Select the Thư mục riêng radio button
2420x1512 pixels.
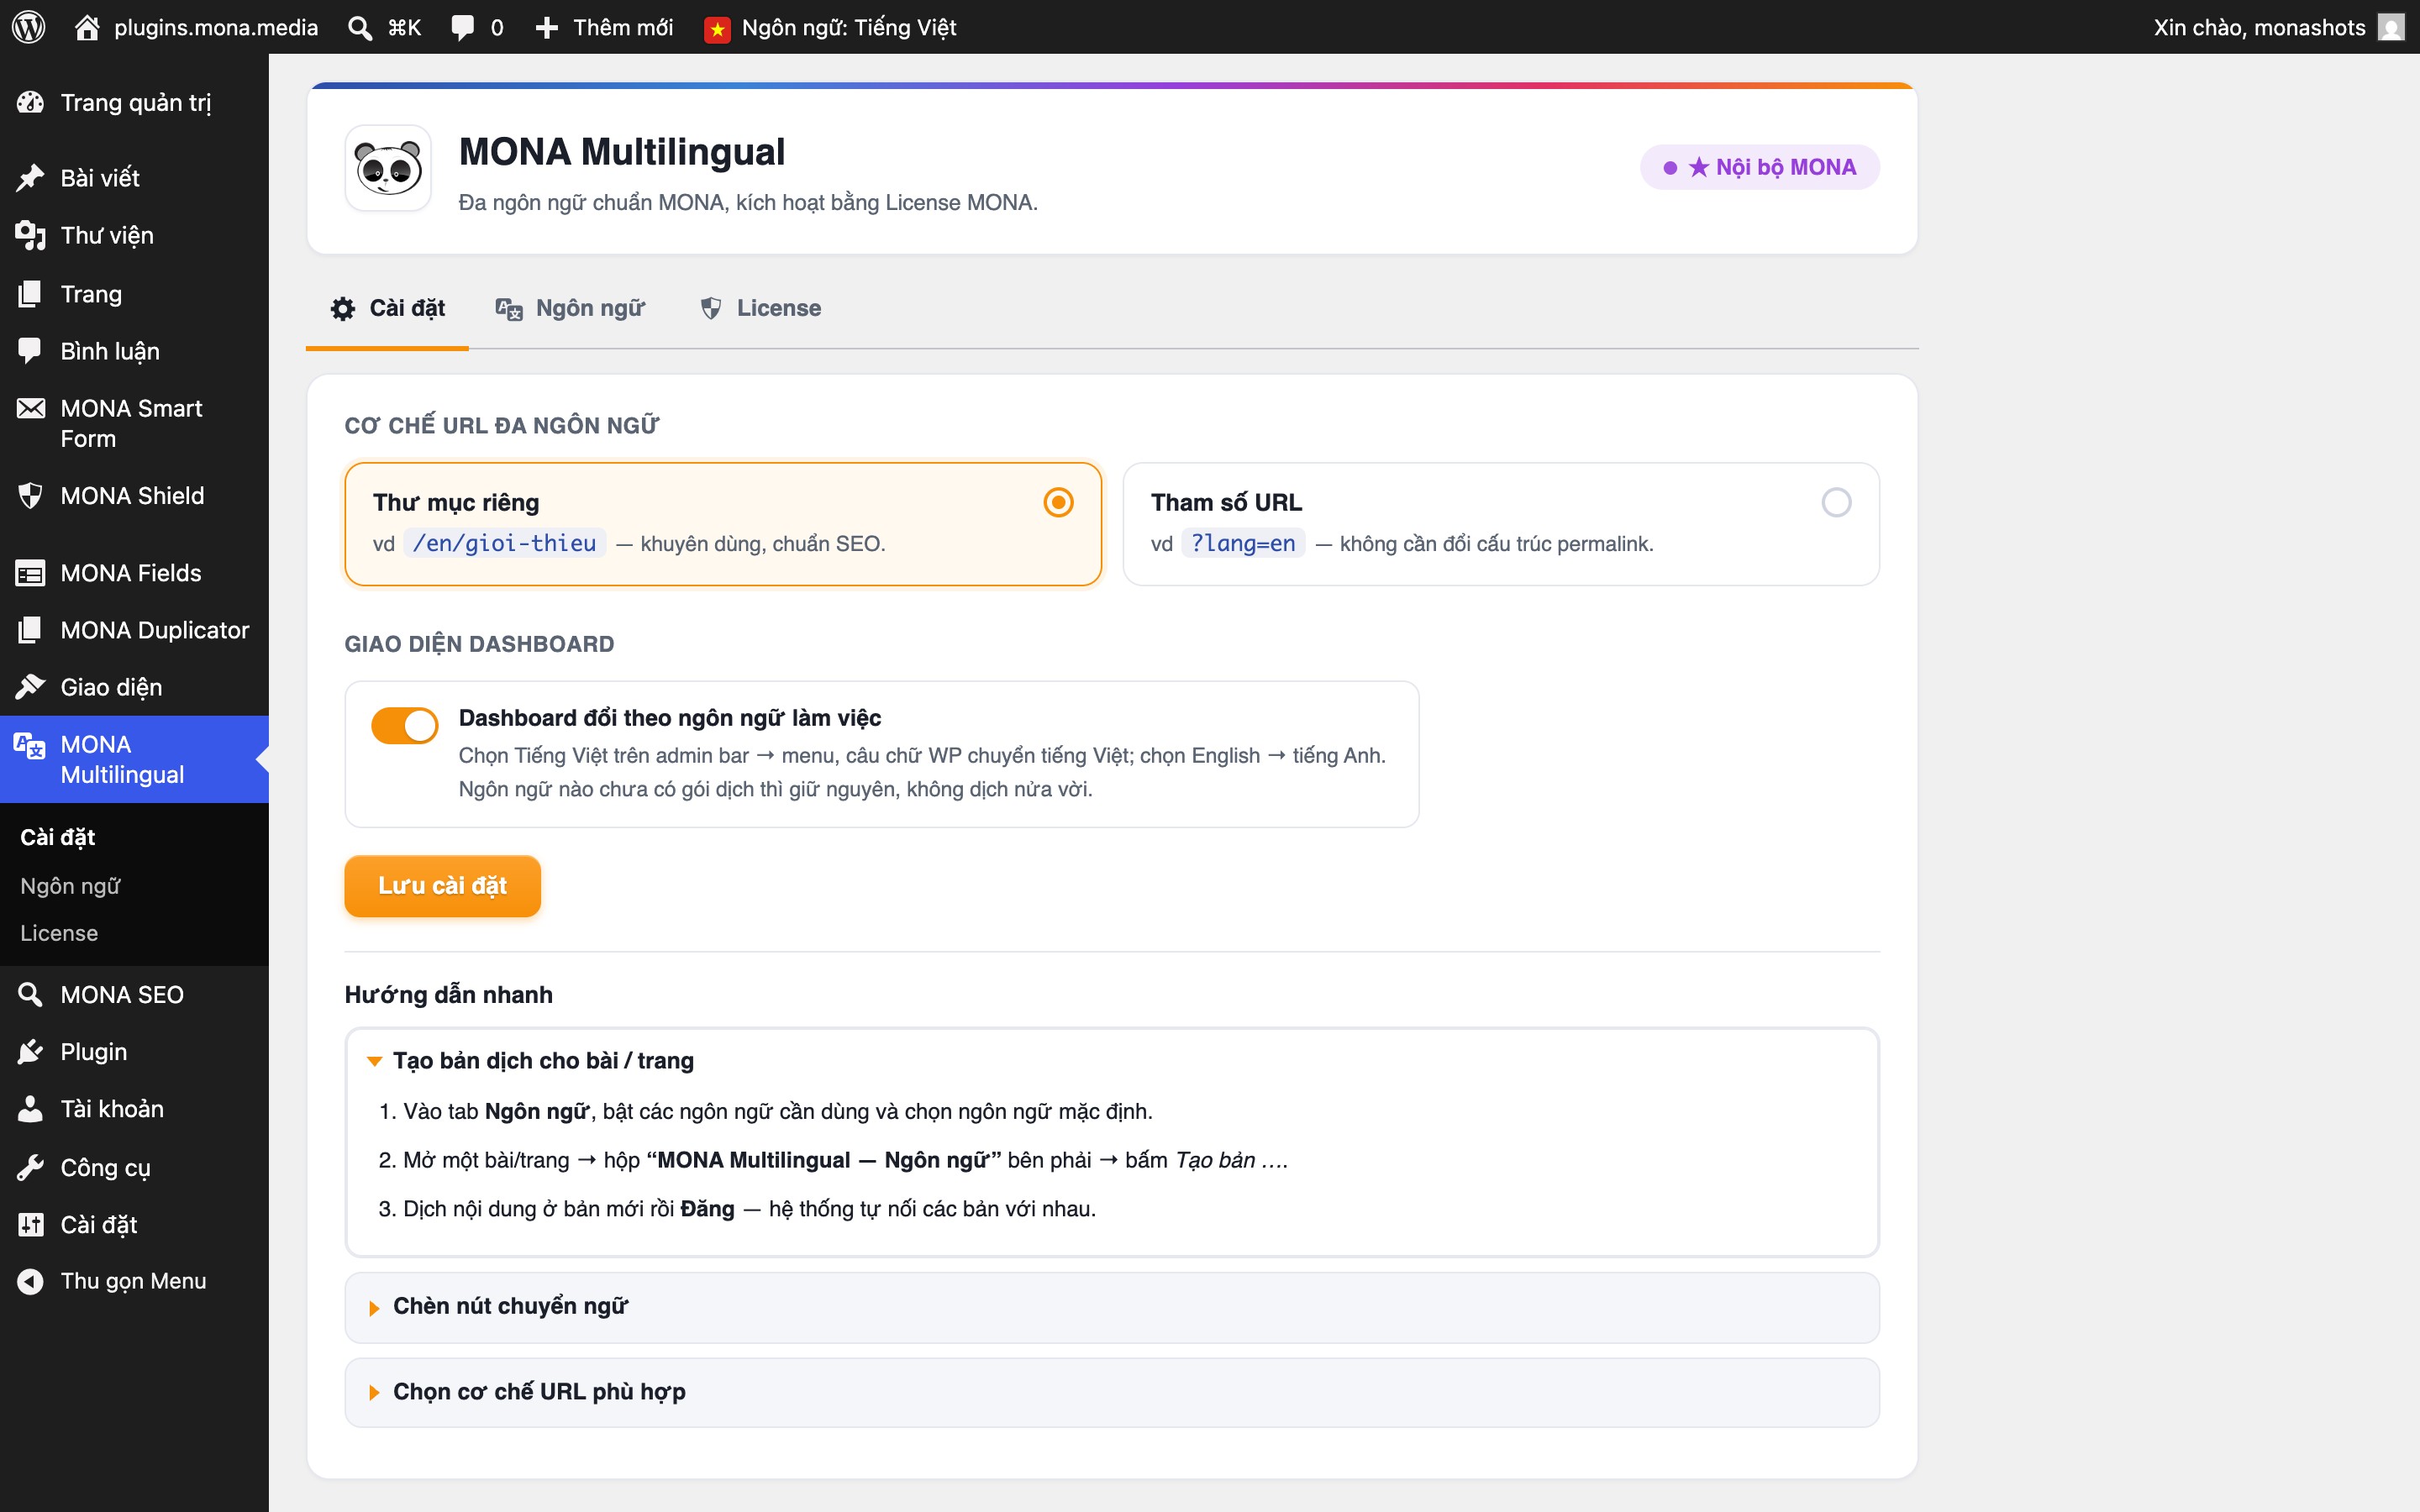coord(1058,502)
